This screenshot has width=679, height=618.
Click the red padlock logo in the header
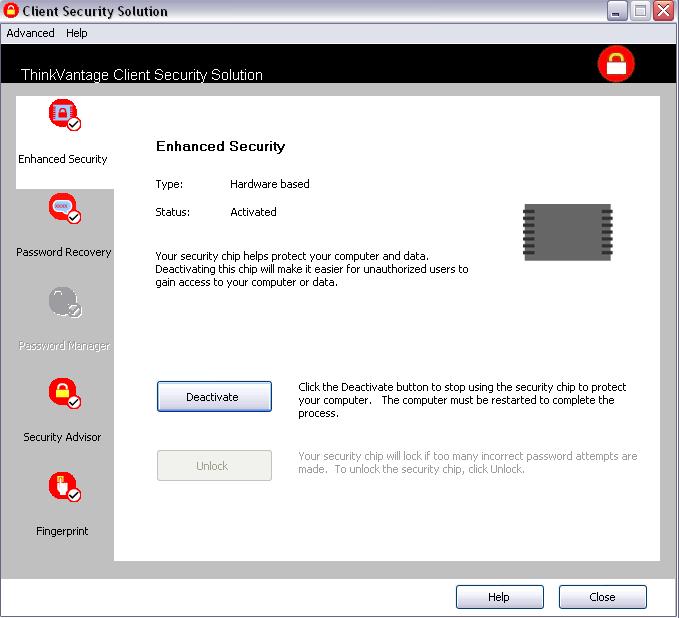pyautogui.click(x=616, y=64)
